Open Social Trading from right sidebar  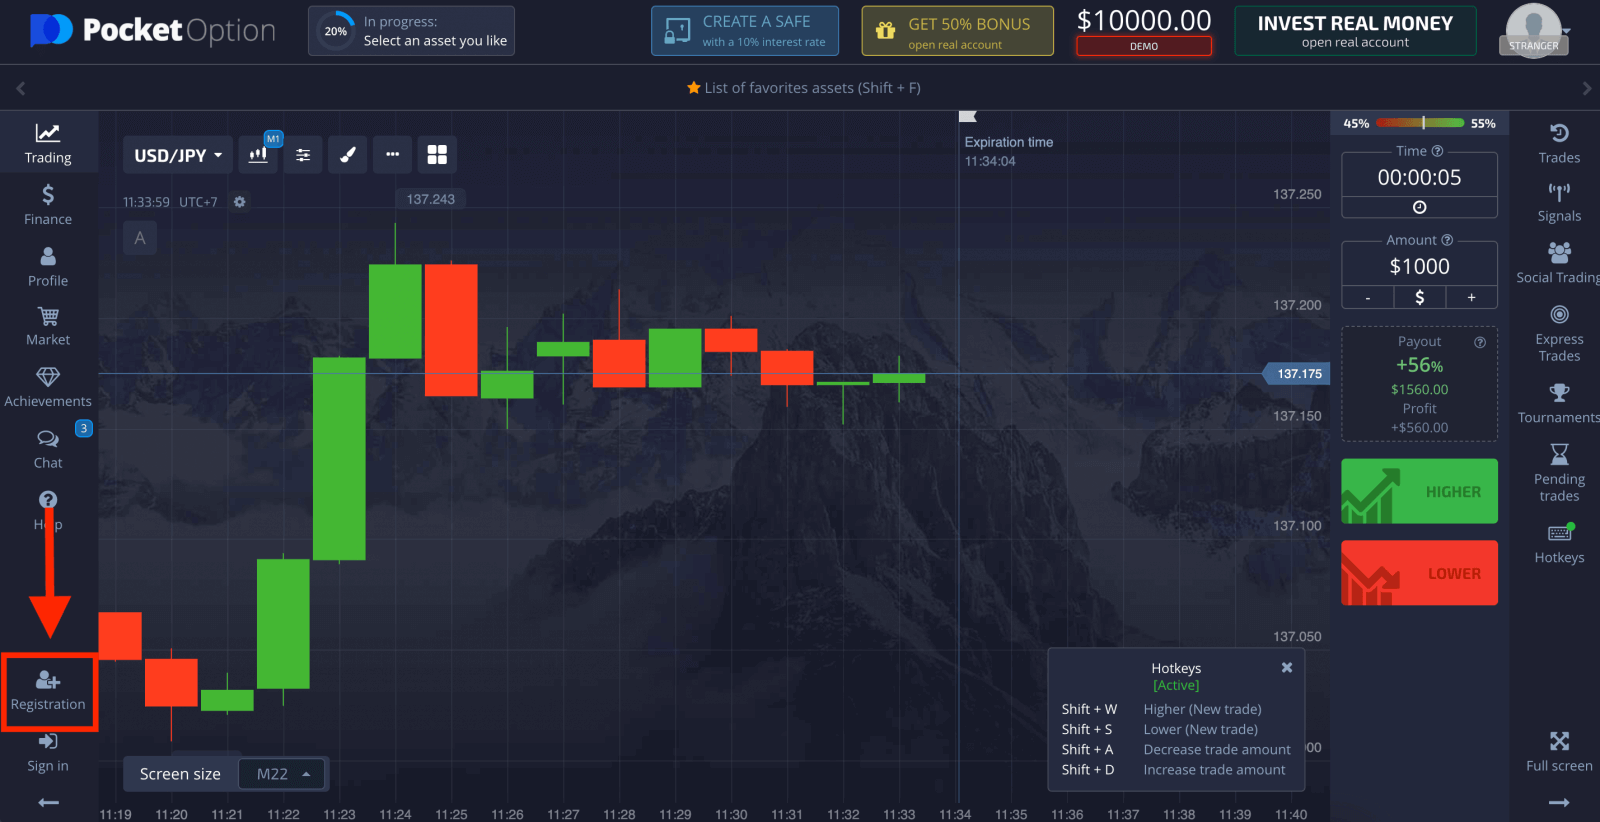point(1559,263)
